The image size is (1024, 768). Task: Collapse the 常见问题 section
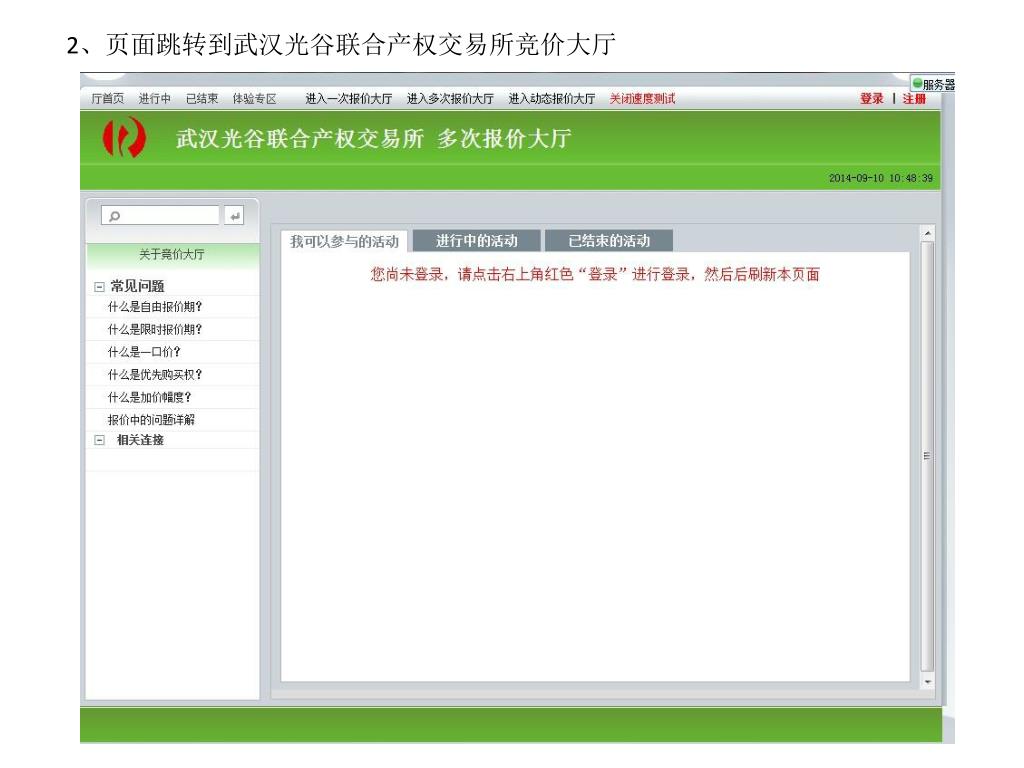[x=99, y=287]
